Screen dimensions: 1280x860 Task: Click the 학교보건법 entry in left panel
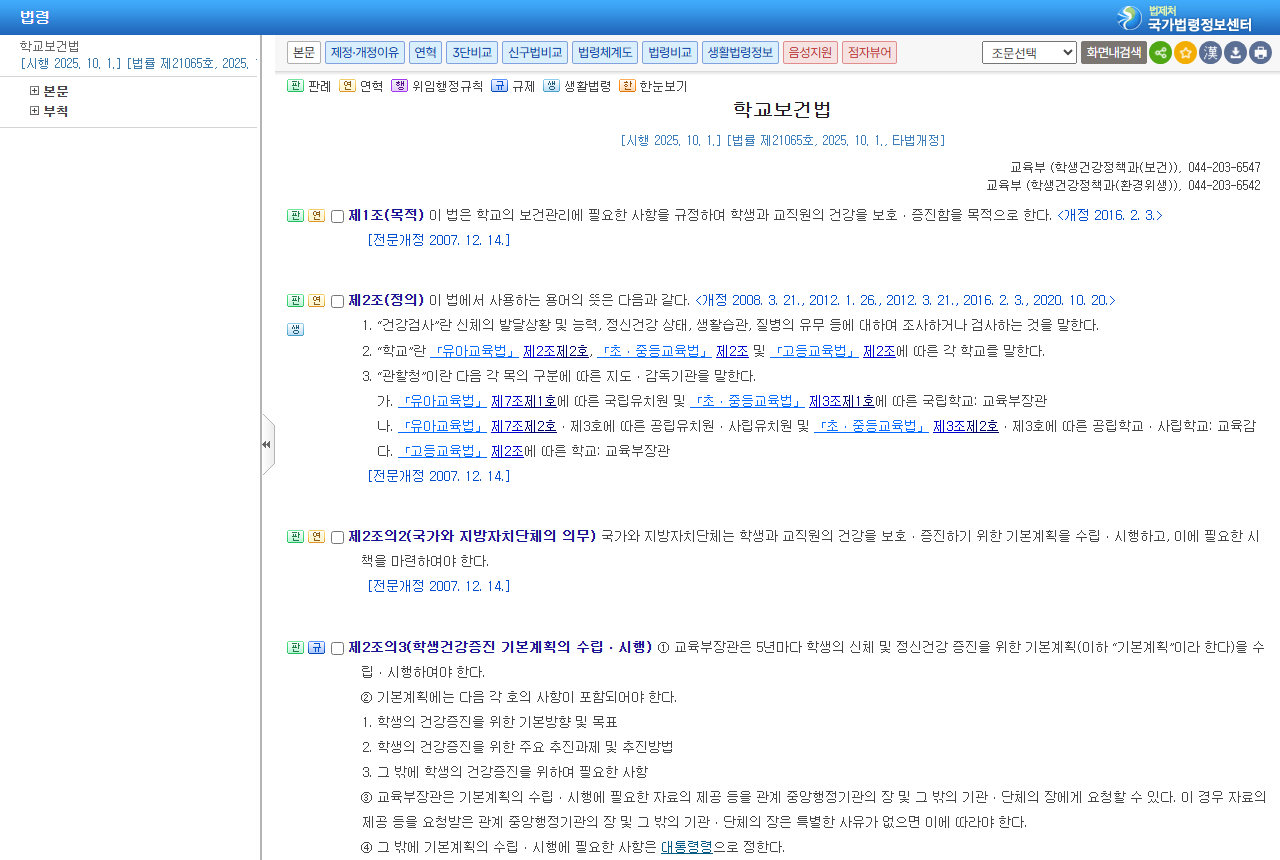[50, 46]
